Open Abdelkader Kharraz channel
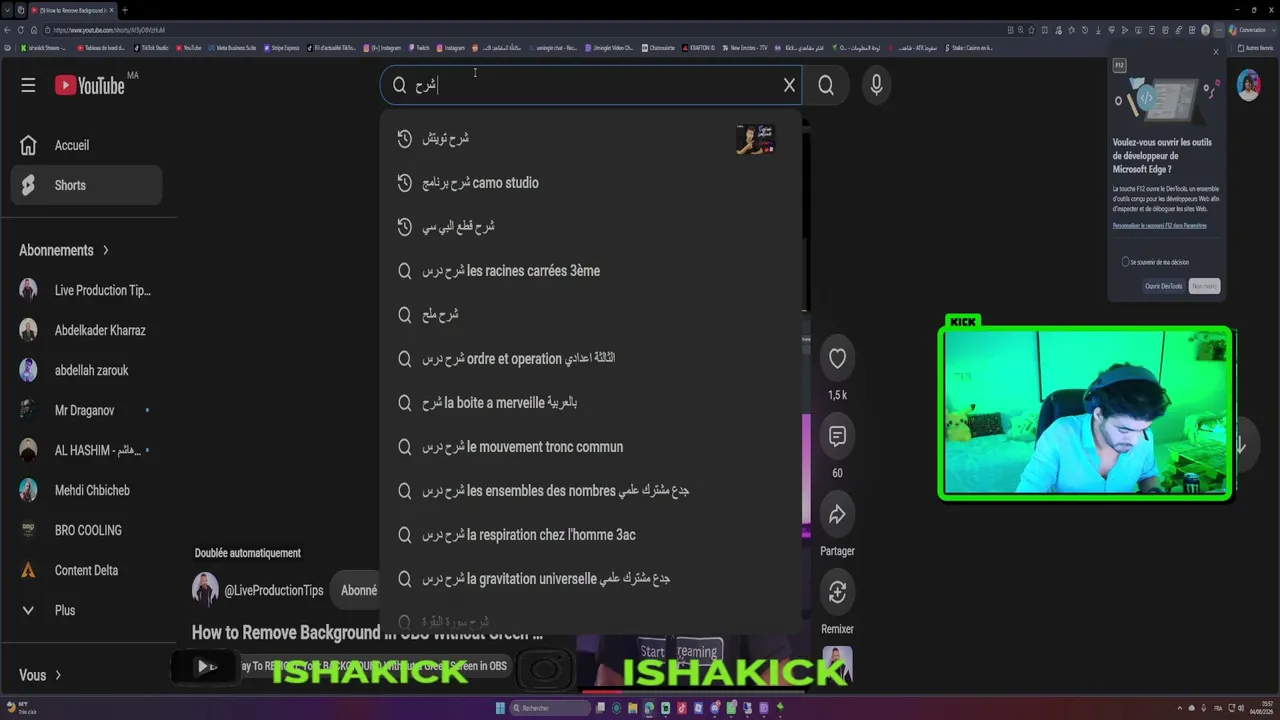The height and width of the screenshot is (720, 1280). [x=86, y=330]
